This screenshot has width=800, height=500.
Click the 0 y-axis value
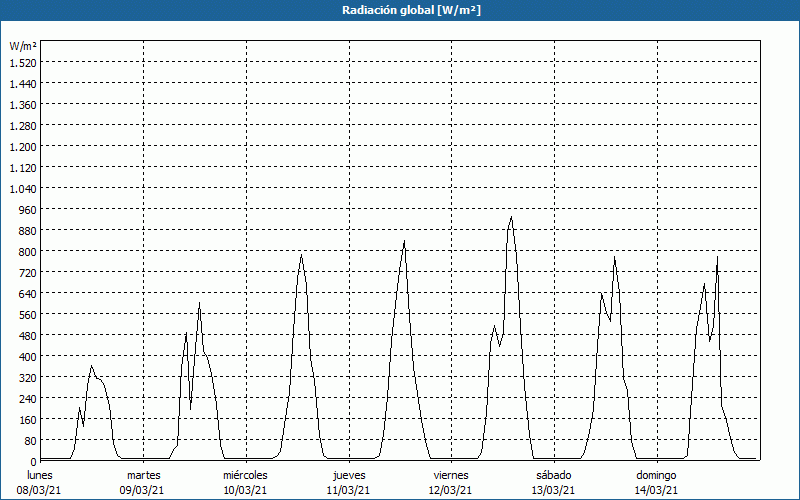coord(34,462)
